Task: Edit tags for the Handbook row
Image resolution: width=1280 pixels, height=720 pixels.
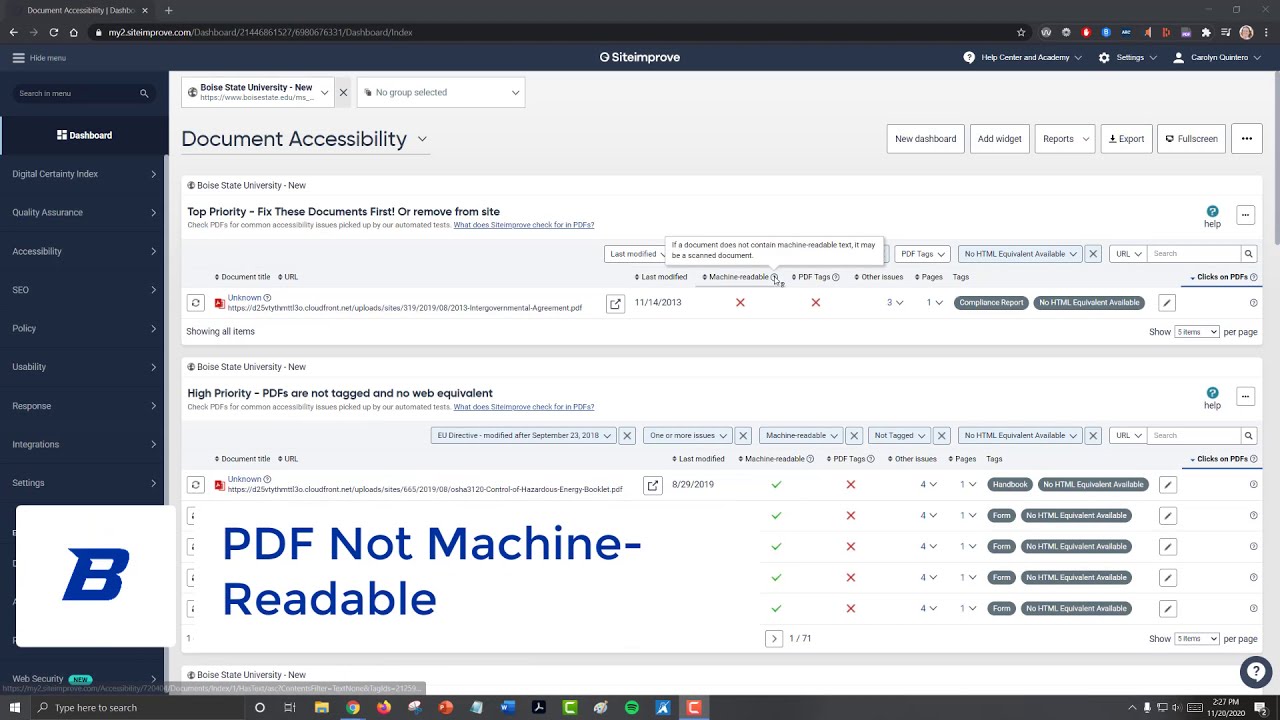Action: click(1167, 485)
